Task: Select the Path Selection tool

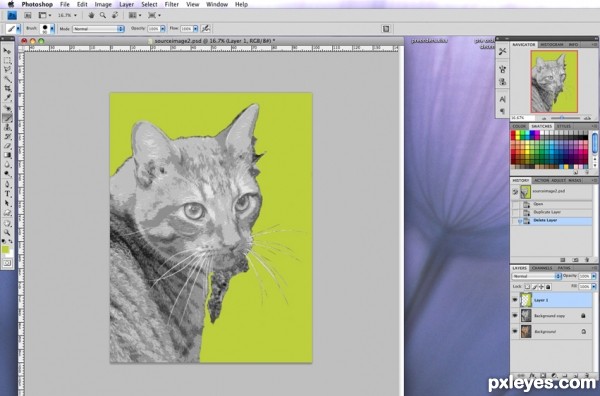Action: tap(7, 203)
